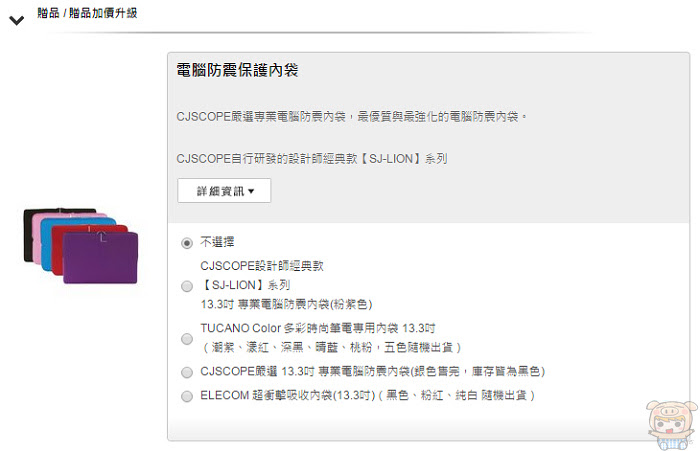This screenshot has height=451, width=700.
Task: Click the ELECOM 超衝擊吸收內袋 label text
Action: [x=367, y=396]
